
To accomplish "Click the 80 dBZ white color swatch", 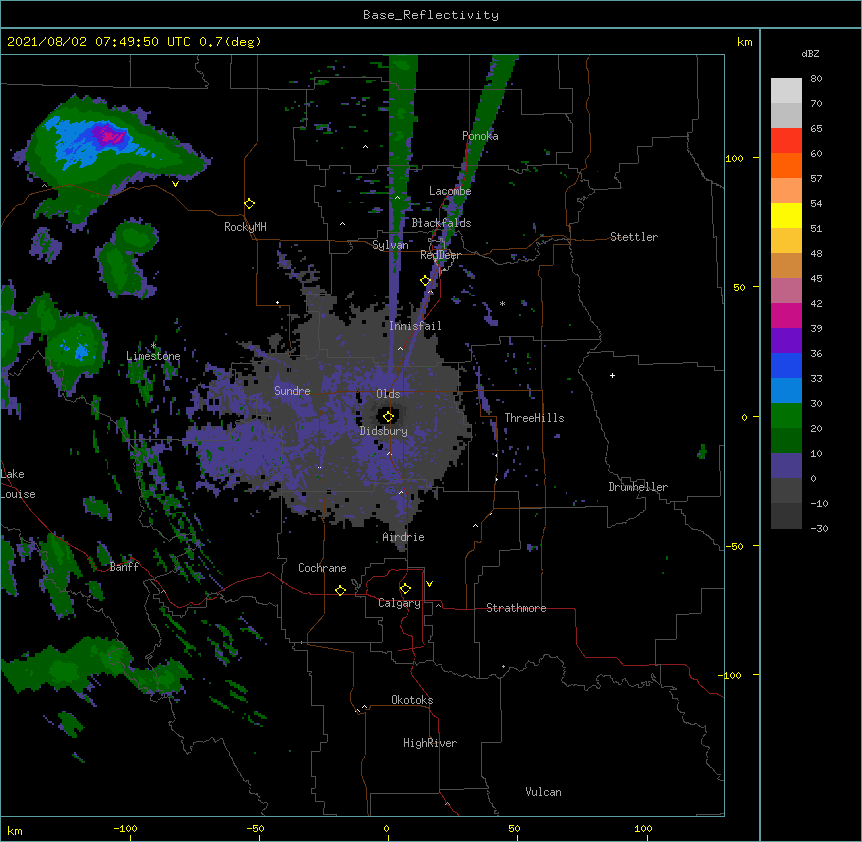I will (x=786, y=91).
